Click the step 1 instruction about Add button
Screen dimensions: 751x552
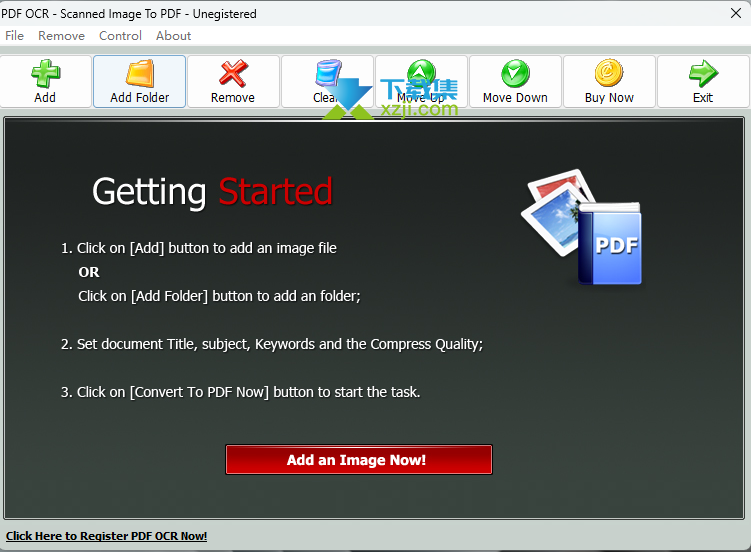pyautogui.click(x=199, y=248)
